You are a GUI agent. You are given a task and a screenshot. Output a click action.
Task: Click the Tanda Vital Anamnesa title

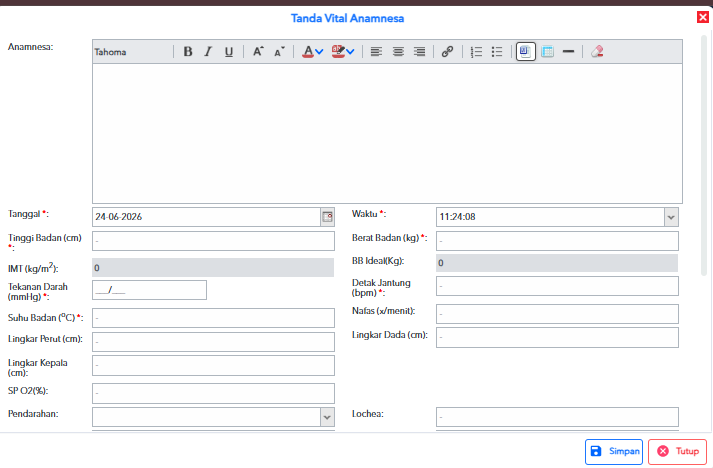[x=347, y=18]
